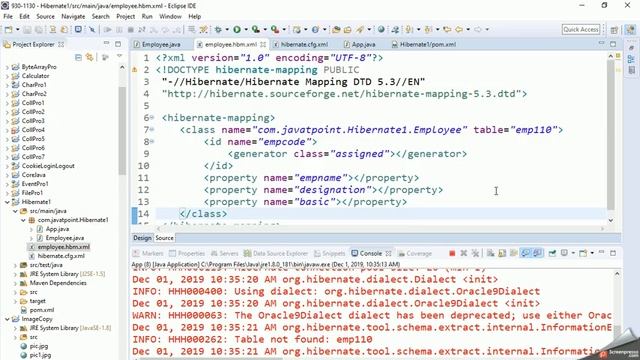
Task: Open the Window menu
Action: pos(170,16)
